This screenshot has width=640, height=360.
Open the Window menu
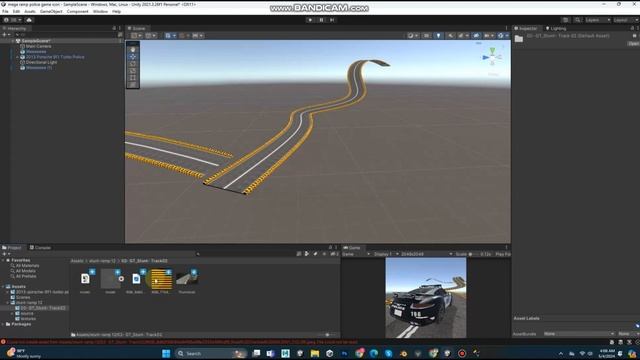(100, 11)
